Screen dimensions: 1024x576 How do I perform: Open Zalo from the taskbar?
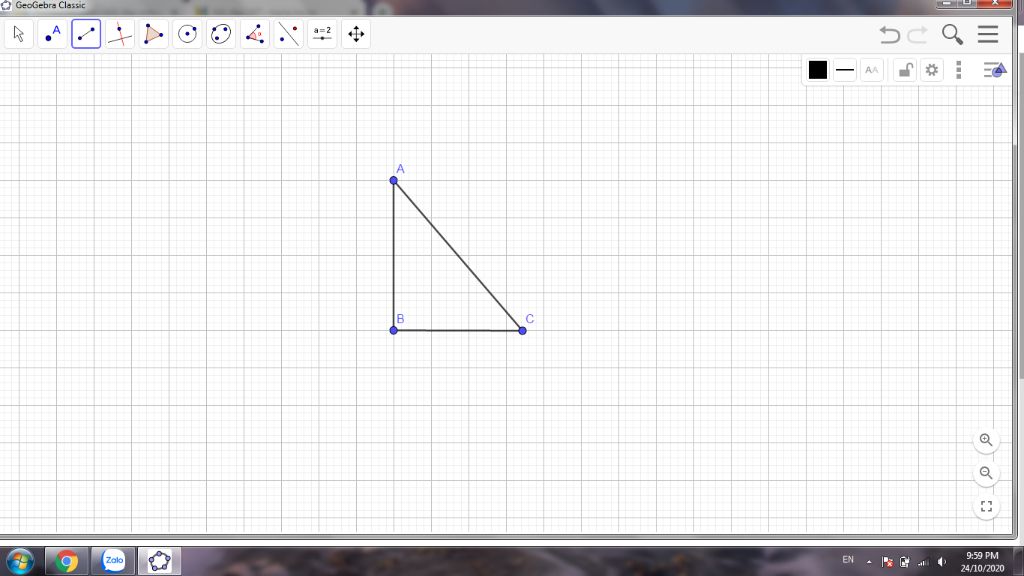click(114, 561)
